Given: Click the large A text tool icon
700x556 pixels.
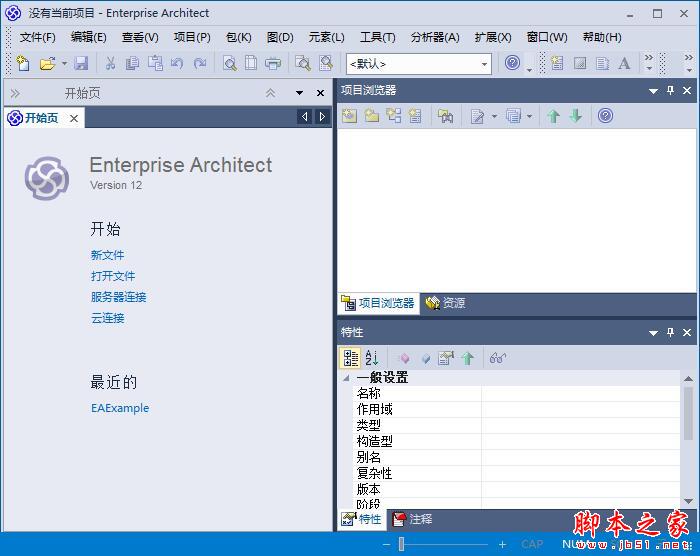Looking at the screenshot, I should (624, 63).
